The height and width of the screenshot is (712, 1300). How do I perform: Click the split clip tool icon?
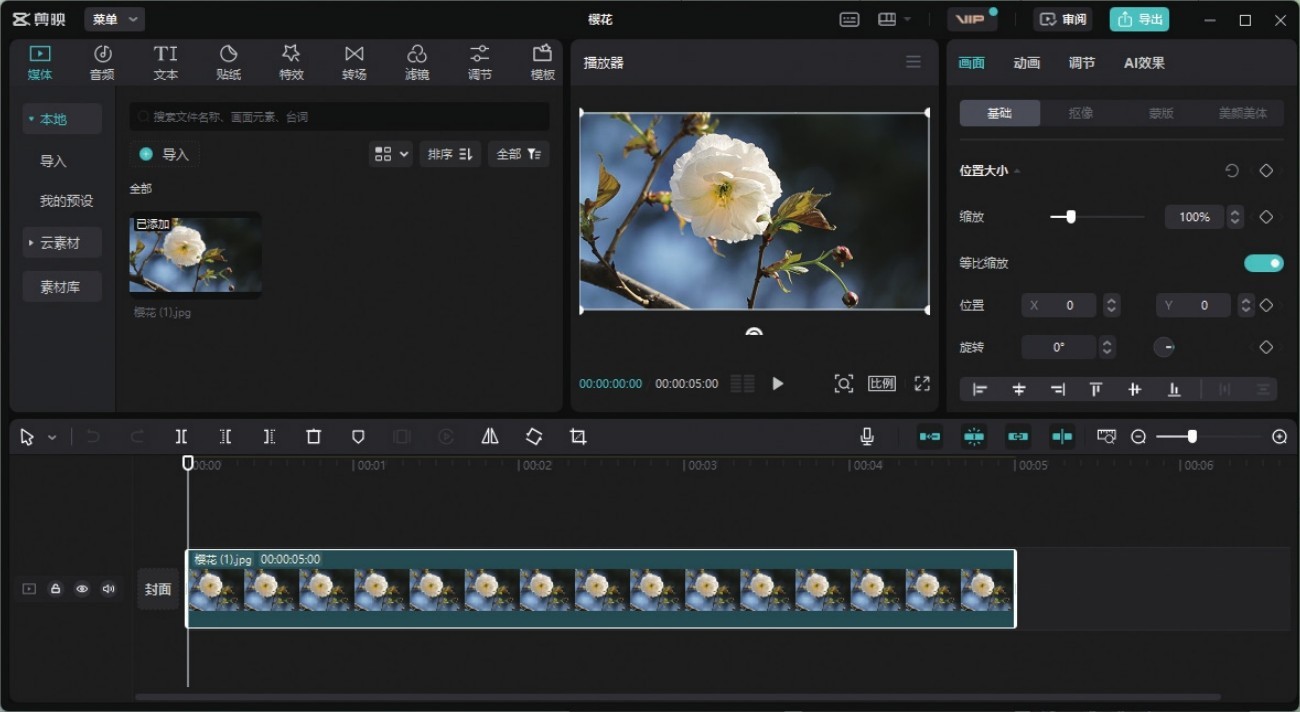(x=181, y=437)
